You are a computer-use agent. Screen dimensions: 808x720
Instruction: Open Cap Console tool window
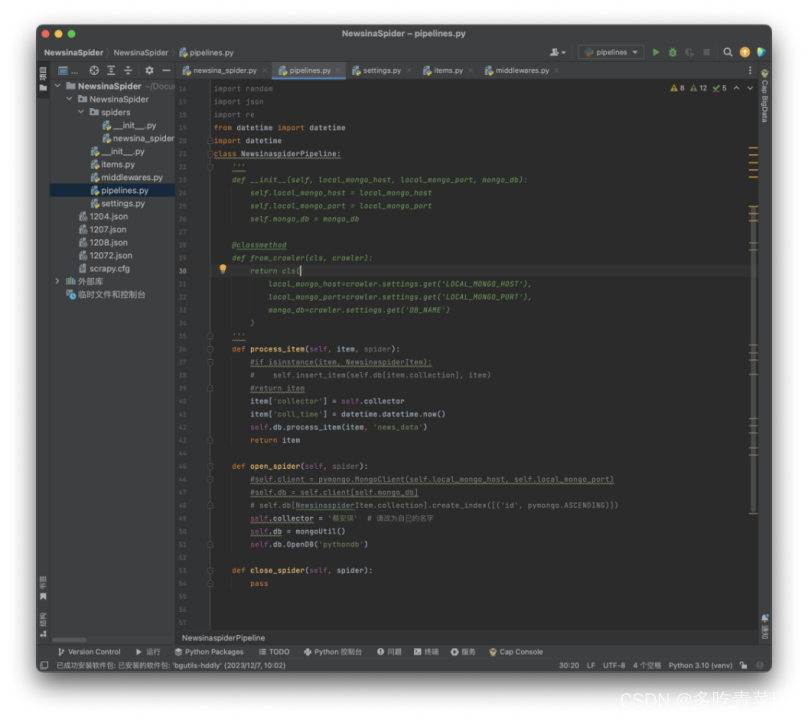[516, 651]
